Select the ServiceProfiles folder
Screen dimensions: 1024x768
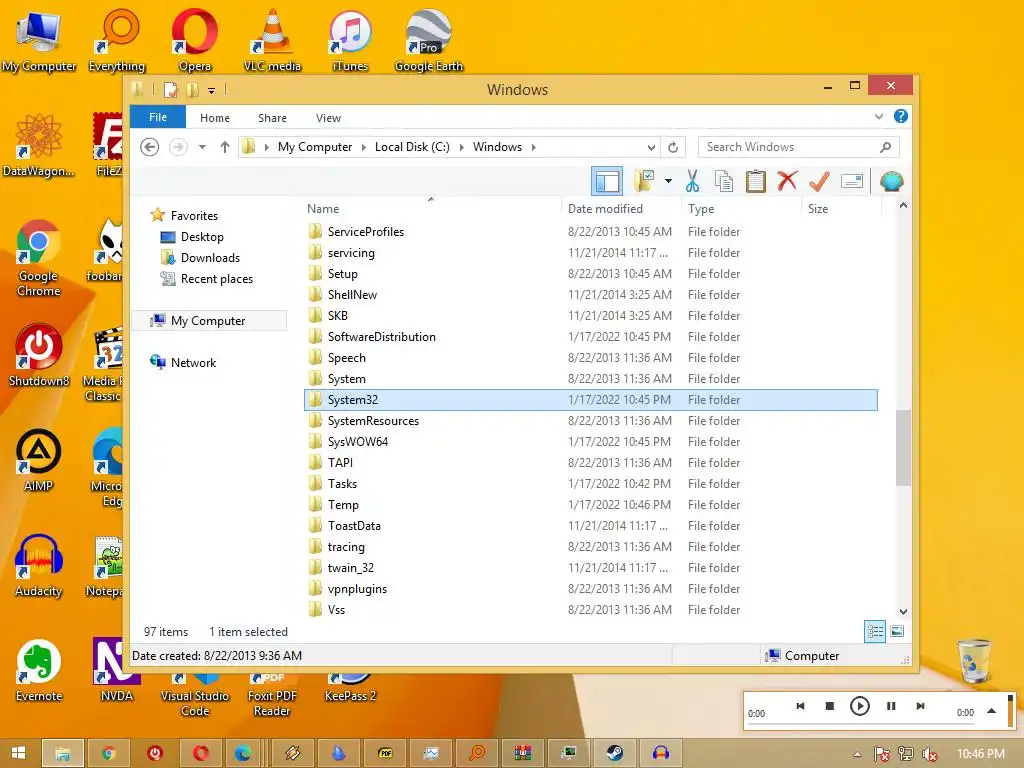pyautogui.click(x=590, y=232)
